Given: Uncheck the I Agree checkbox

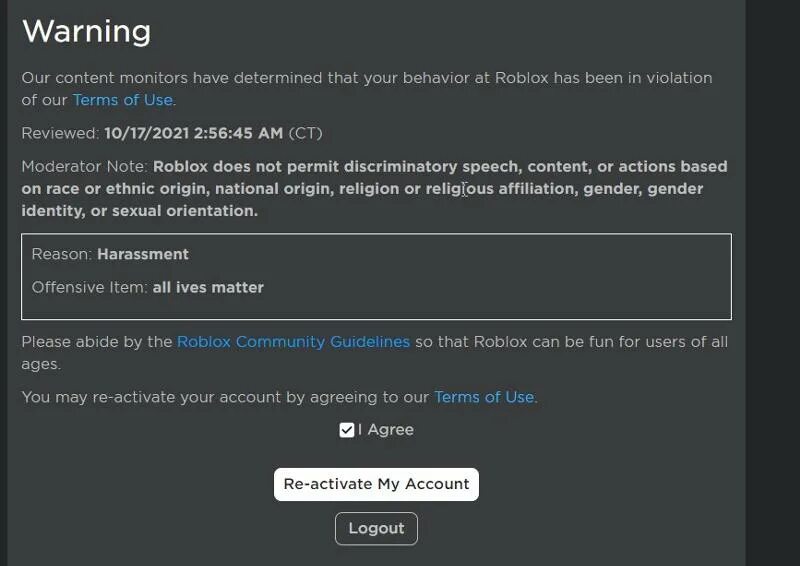Looking at the screenshot, I should 346,430.
